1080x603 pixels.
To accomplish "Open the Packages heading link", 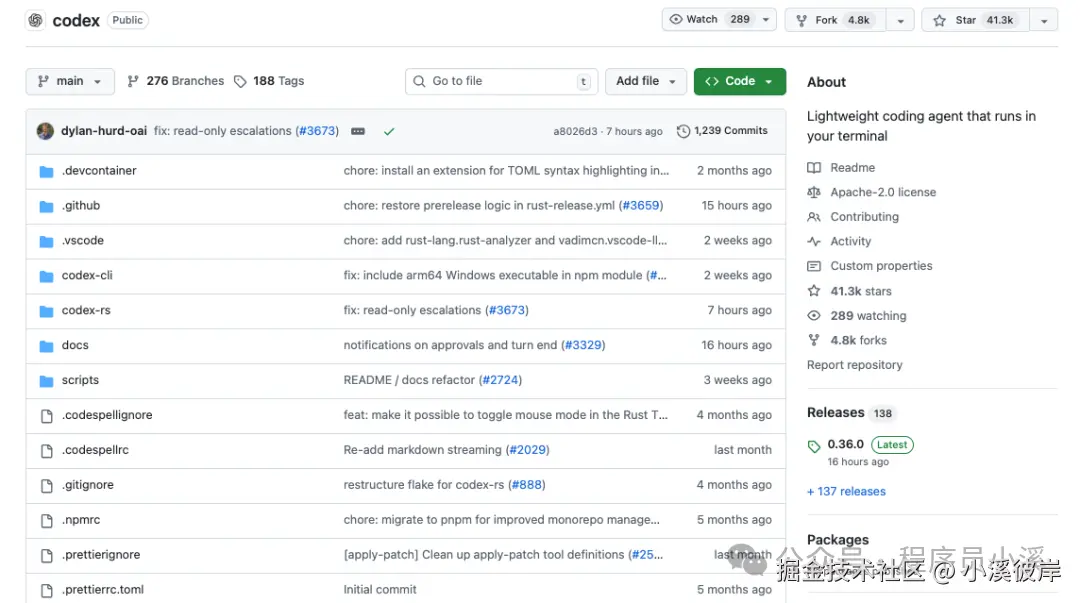I will pos(838,540).
